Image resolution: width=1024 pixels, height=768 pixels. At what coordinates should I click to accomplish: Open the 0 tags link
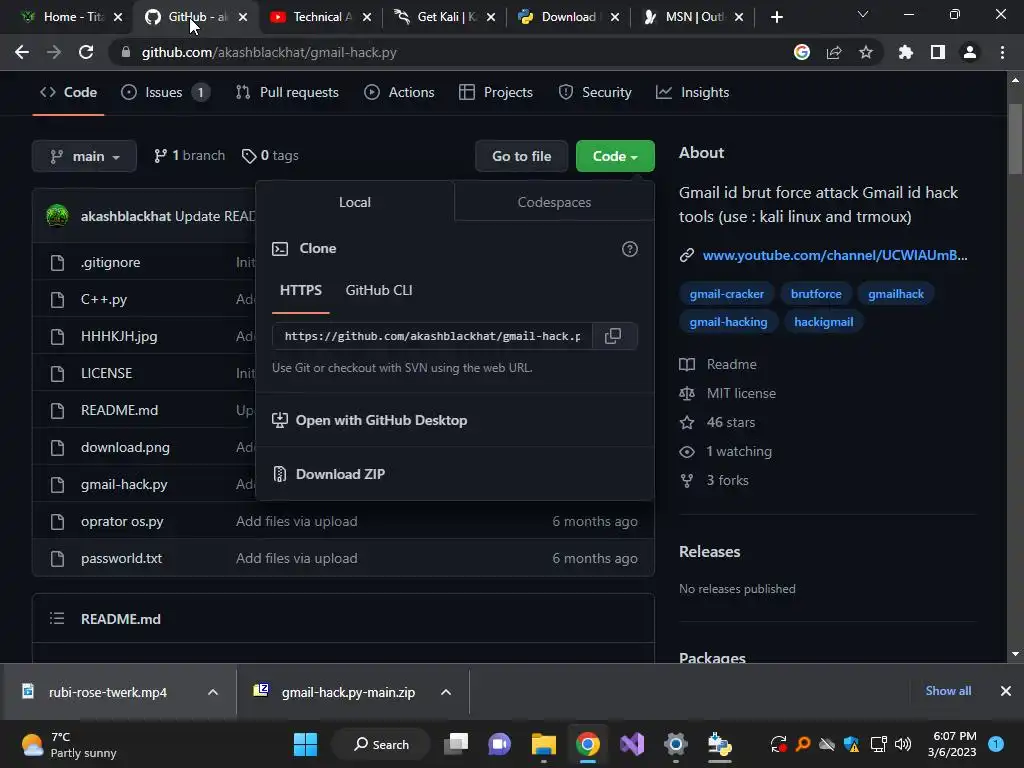coord(270,155)
